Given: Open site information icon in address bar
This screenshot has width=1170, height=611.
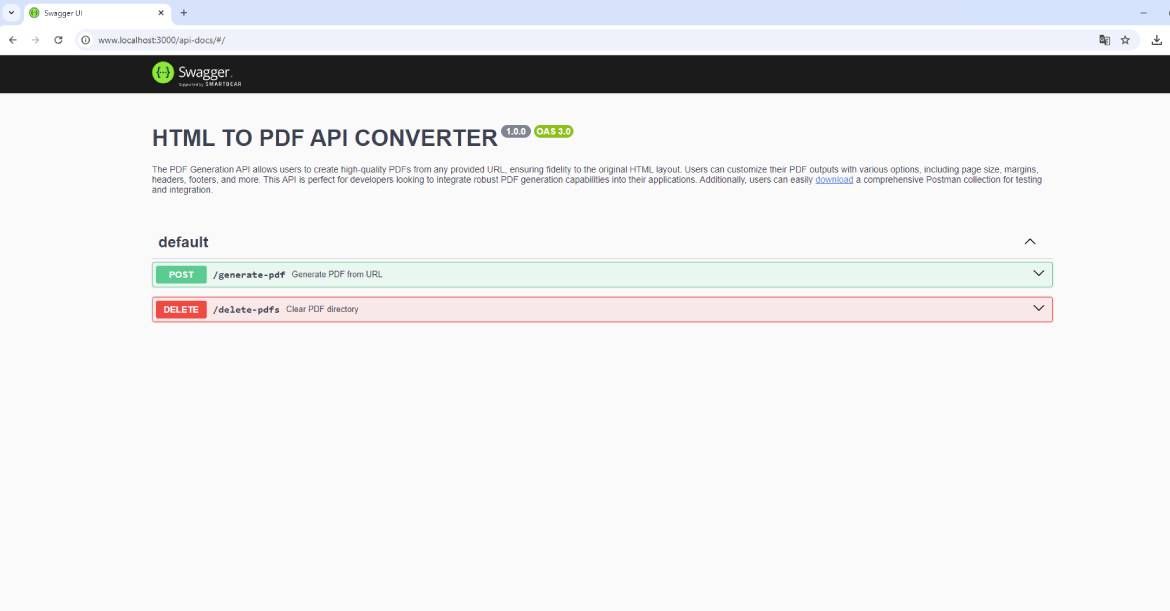Looking at the screenshot, I should (86, 40).
